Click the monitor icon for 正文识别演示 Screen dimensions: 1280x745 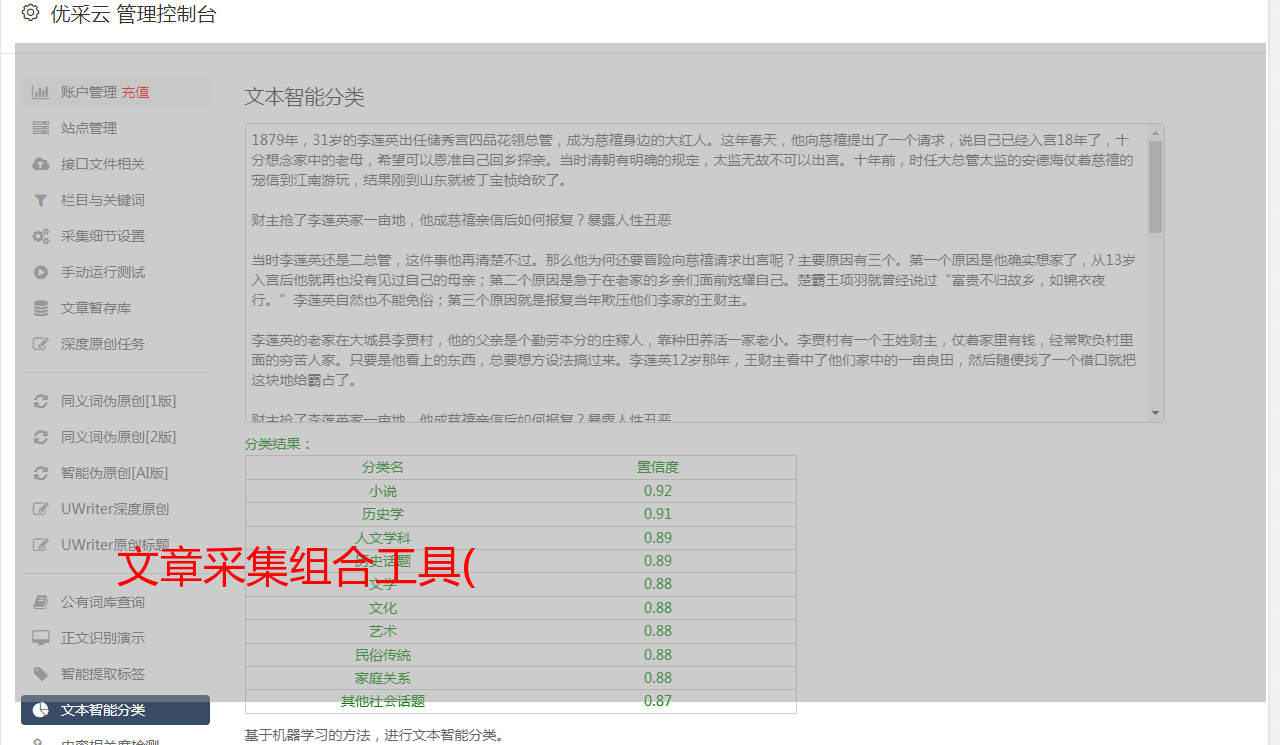(x=40, y=638)
